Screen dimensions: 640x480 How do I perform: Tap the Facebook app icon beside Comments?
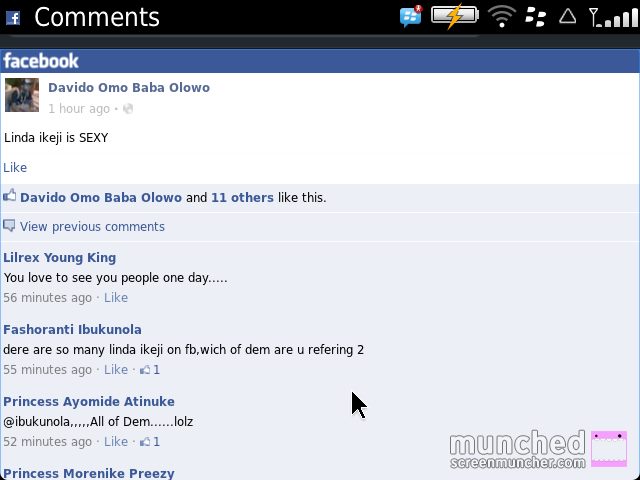click(13, 18)
